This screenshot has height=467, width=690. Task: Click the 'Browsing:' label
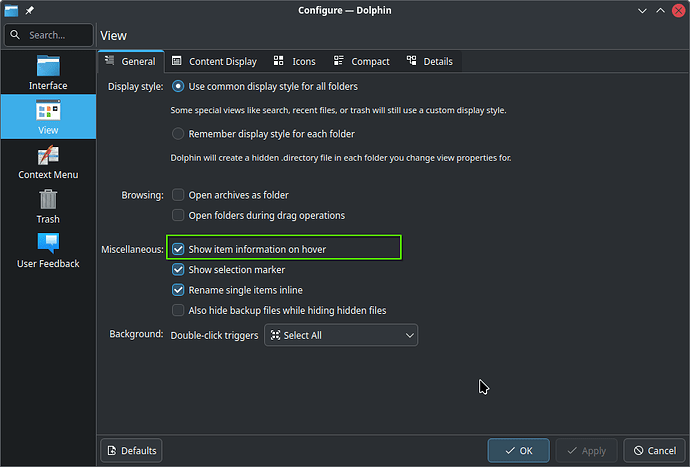(142, 195)
